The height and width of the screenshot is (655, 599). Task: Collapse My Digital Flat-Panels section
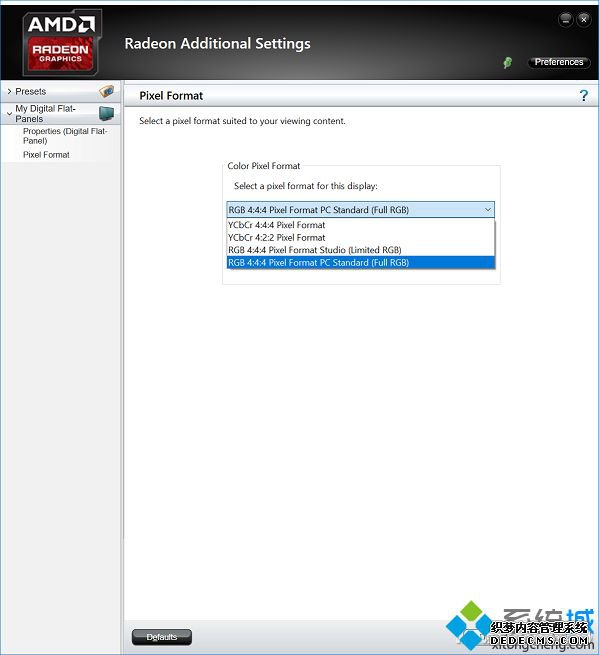pos(9,114)
